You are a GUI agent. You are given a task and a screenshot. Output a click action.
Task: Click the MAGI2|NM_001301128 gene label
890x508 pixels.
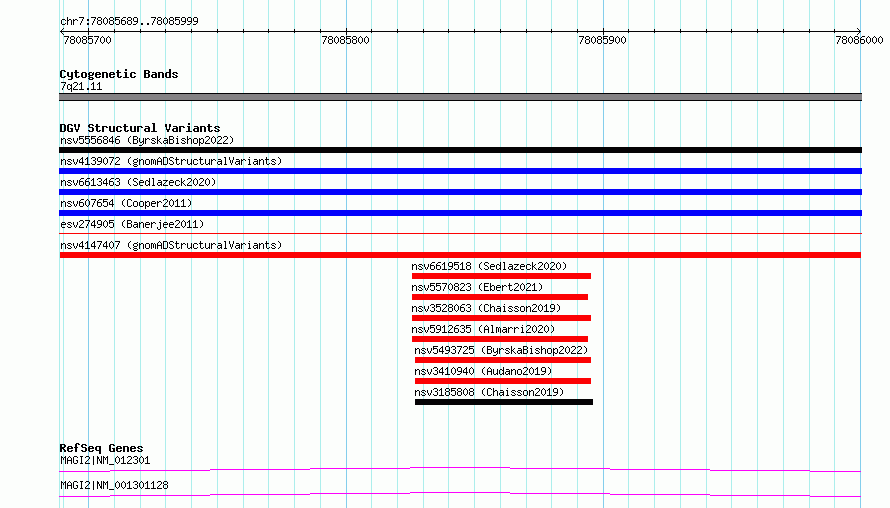(114, 485)
